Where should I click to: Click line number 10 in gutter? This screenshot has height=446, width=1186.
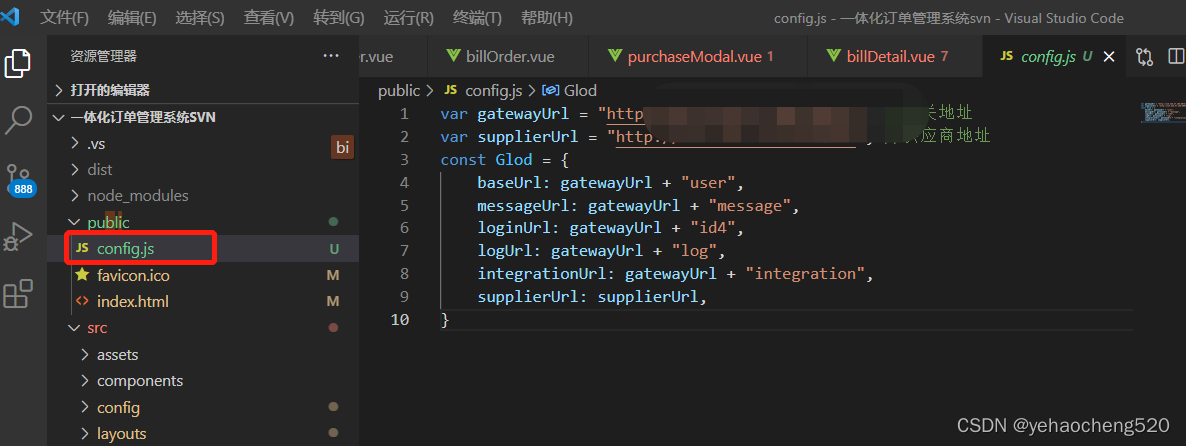coord(399,320)
